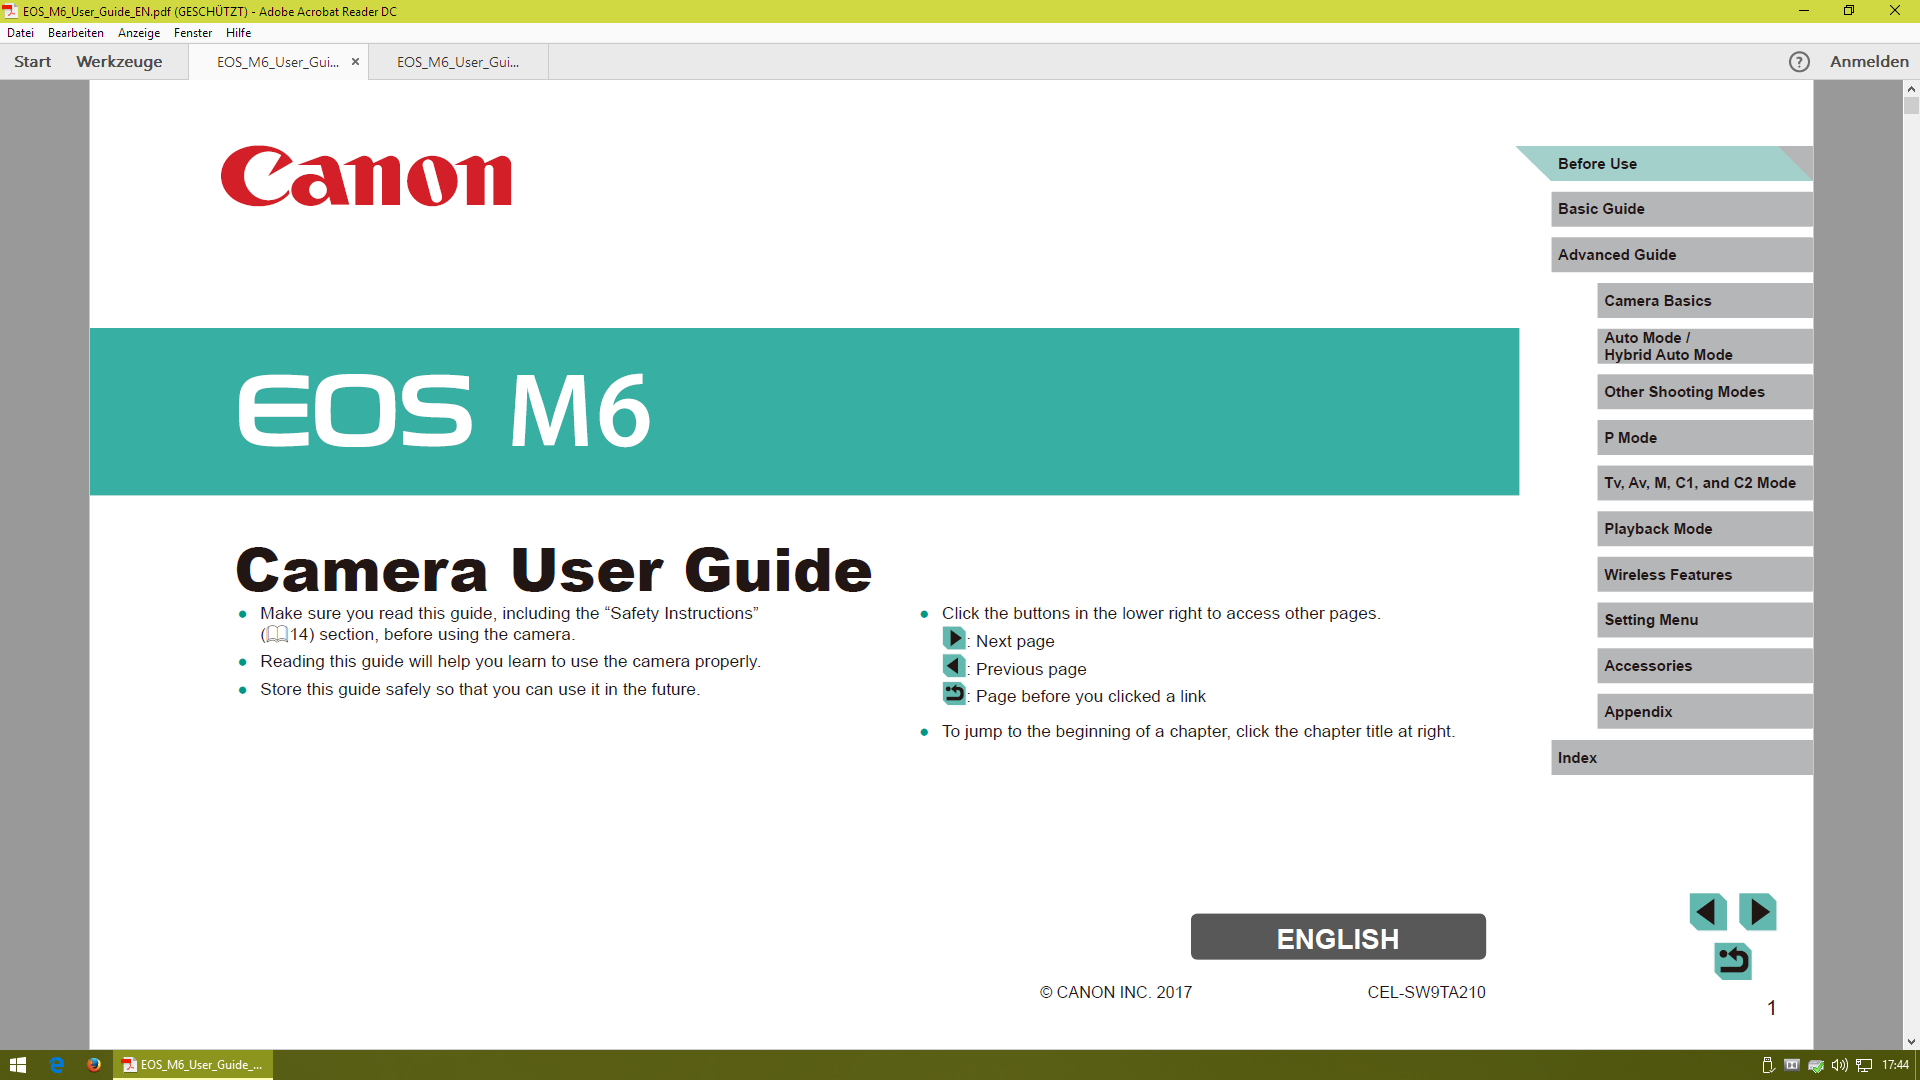Open Accessories chapter
The height and width of the screenshot is (1080, 1920).
click(x=1705, y=666)
